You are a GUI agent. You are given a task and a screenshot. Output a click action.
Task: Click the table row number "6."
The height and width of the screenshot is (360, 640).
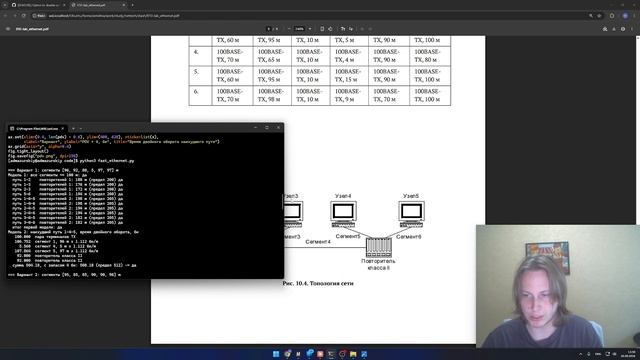click(196, 91)
